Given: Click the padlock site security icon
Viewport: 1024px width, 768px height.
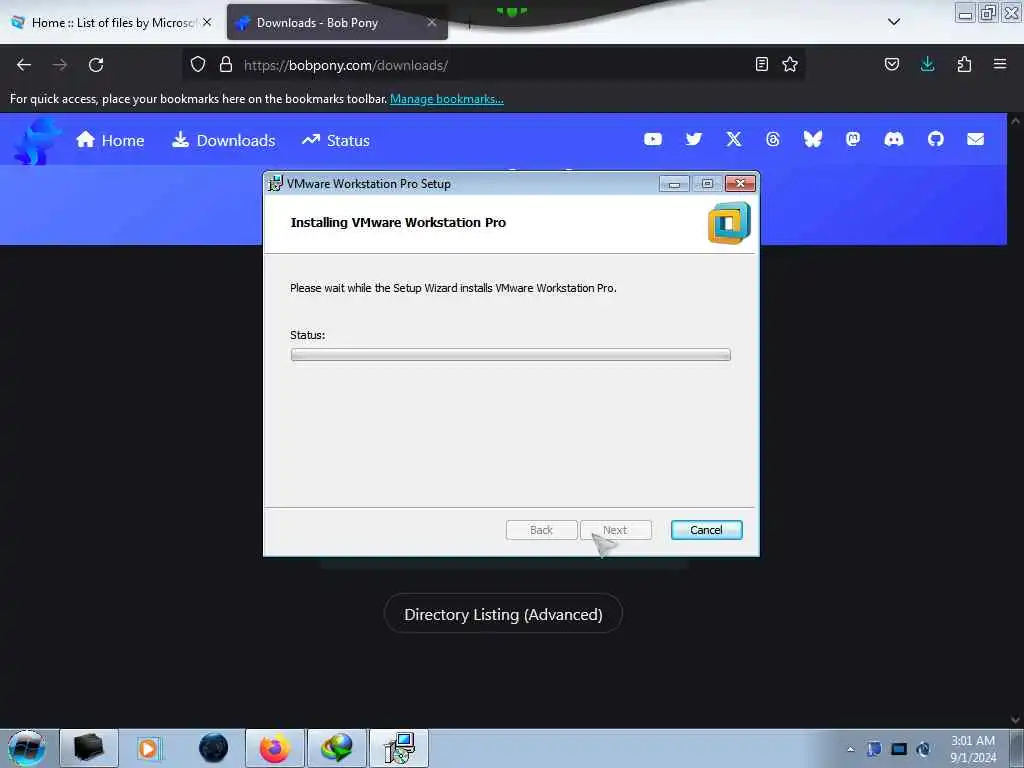Looking at the screenshot, I should coord(226,64).
